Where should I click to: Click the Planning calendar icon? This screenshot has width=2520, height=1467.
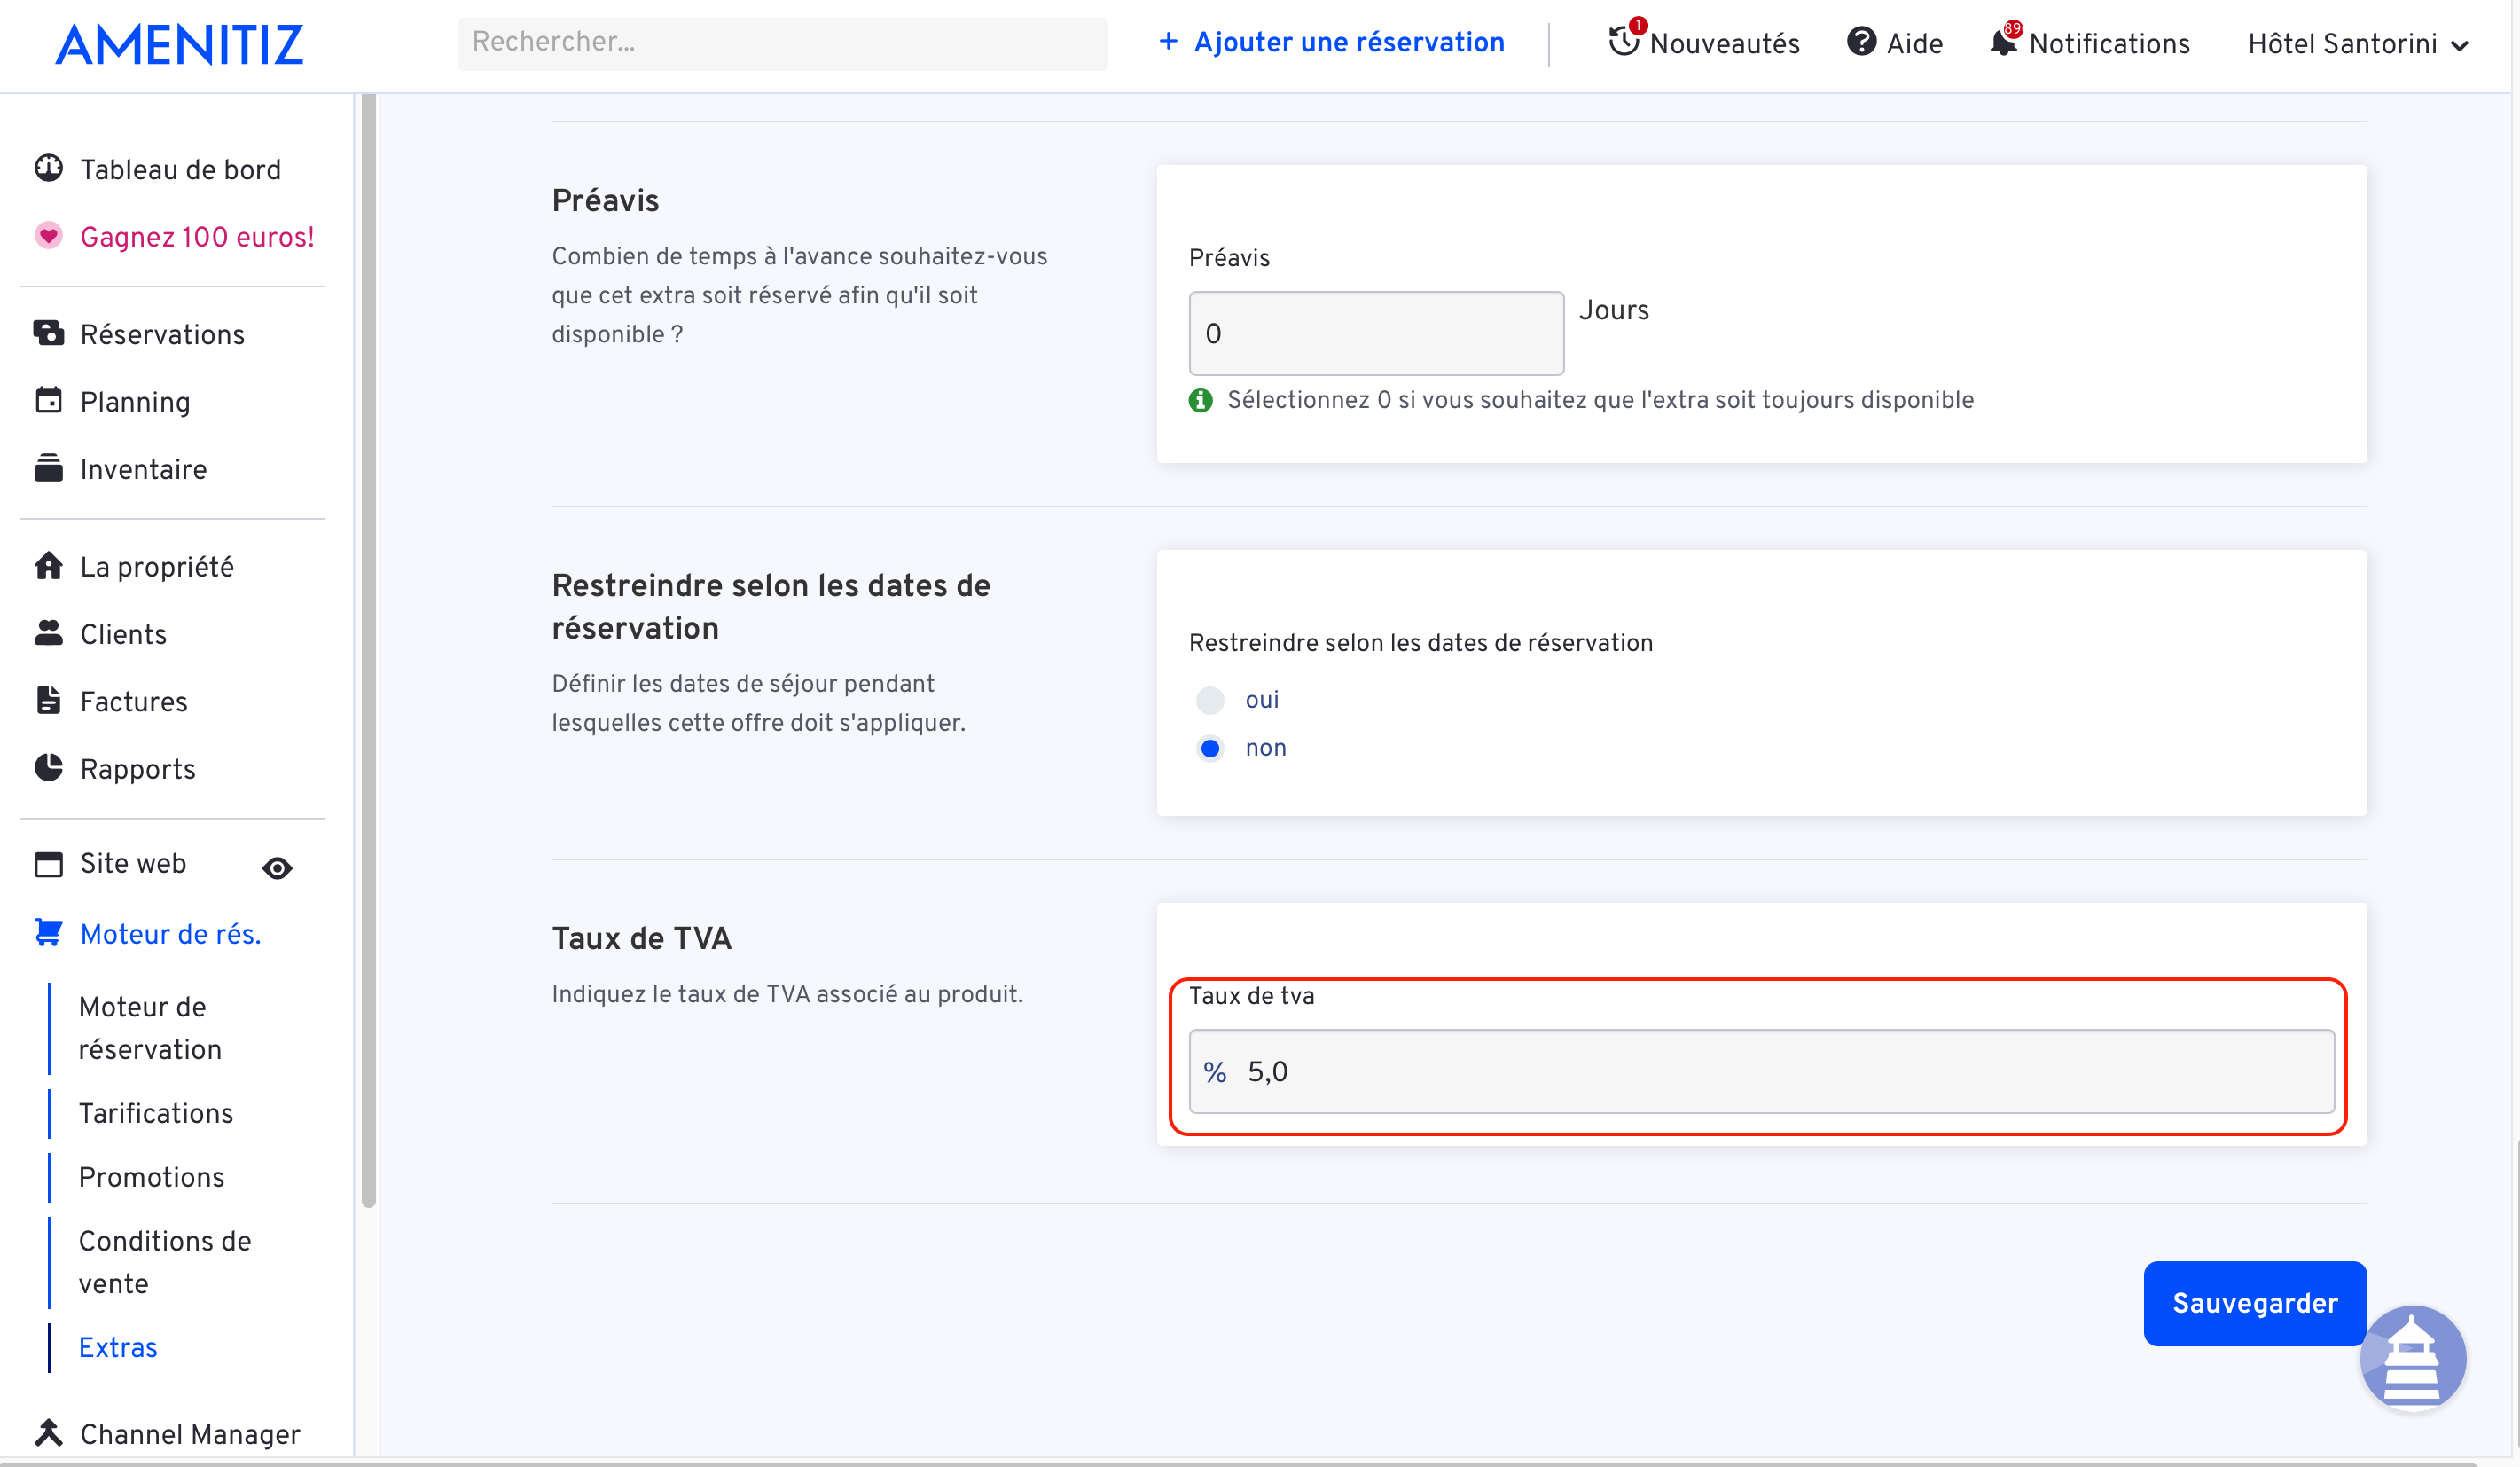(48, 400)
